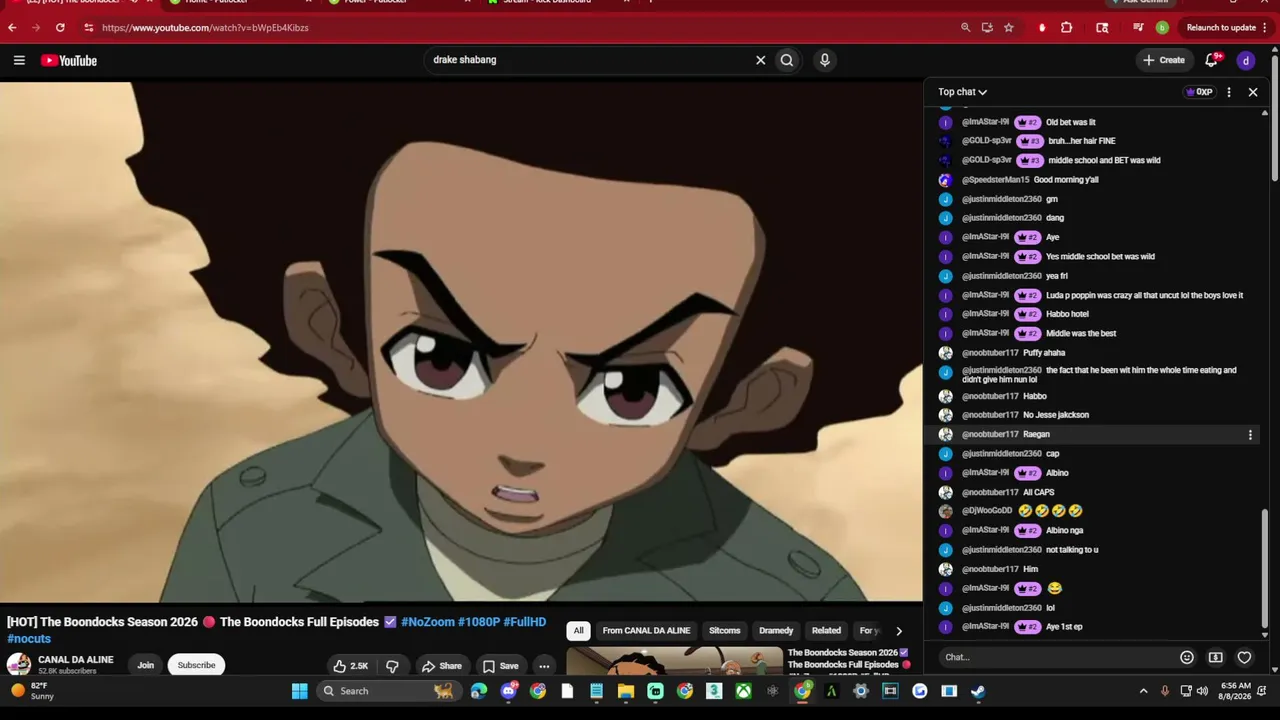The image size is (1280, 720).
Task: View site information in address bar
Action: 89,28
